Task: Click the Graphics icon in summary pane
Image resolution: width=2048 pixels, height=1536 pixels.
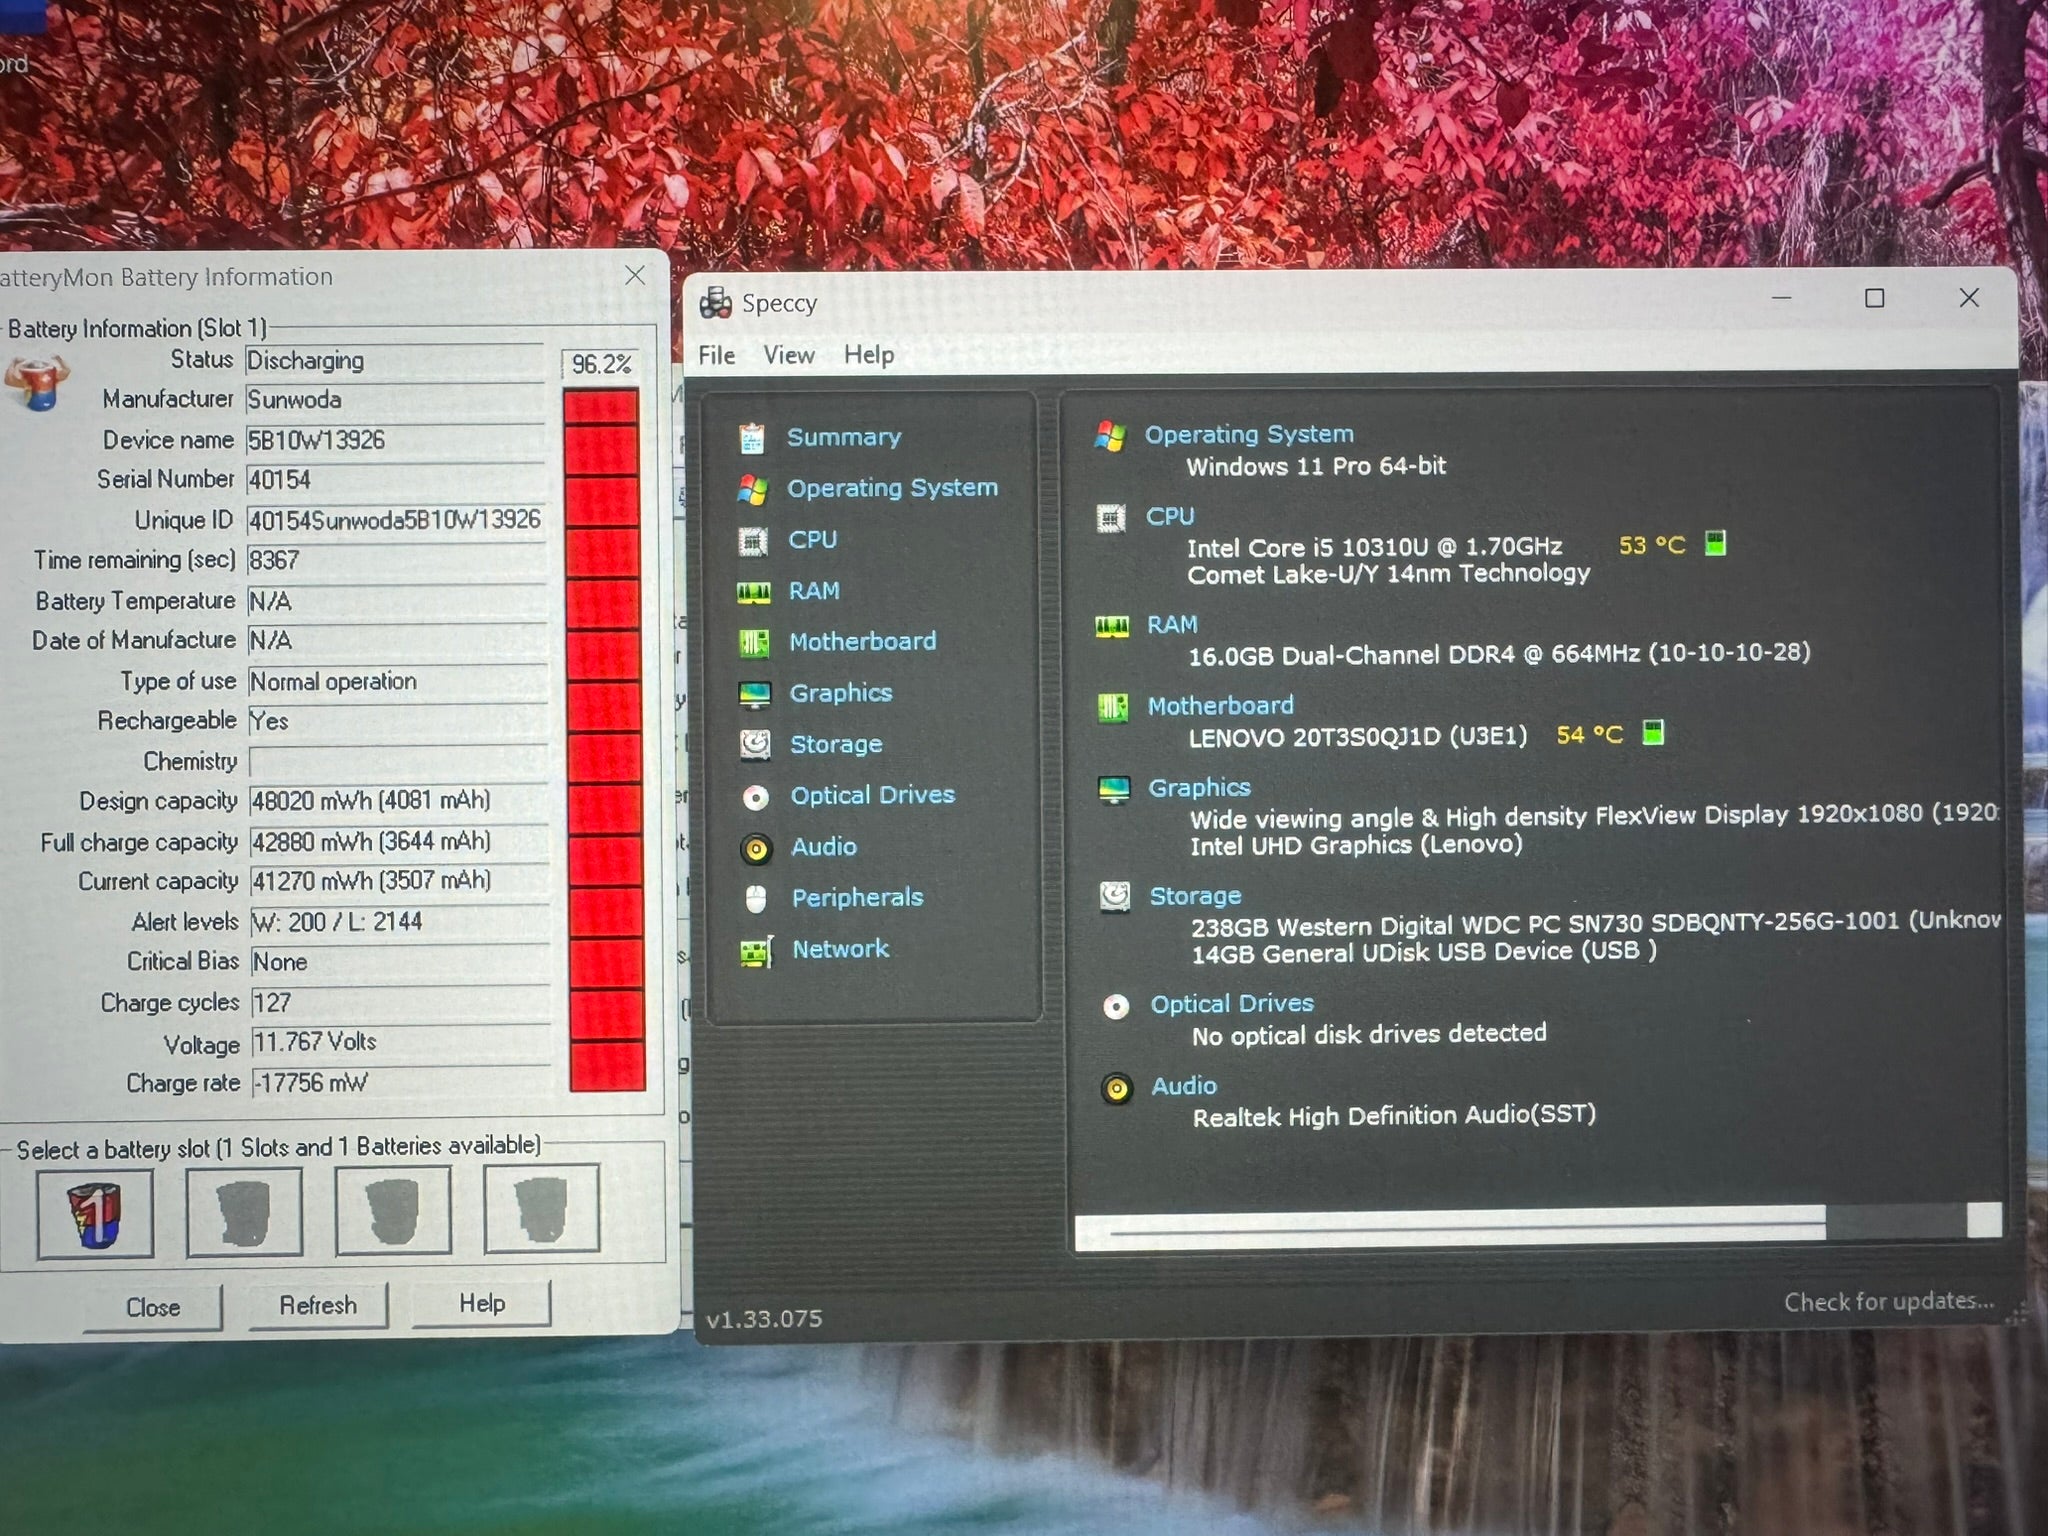Action: (1114, 790)
